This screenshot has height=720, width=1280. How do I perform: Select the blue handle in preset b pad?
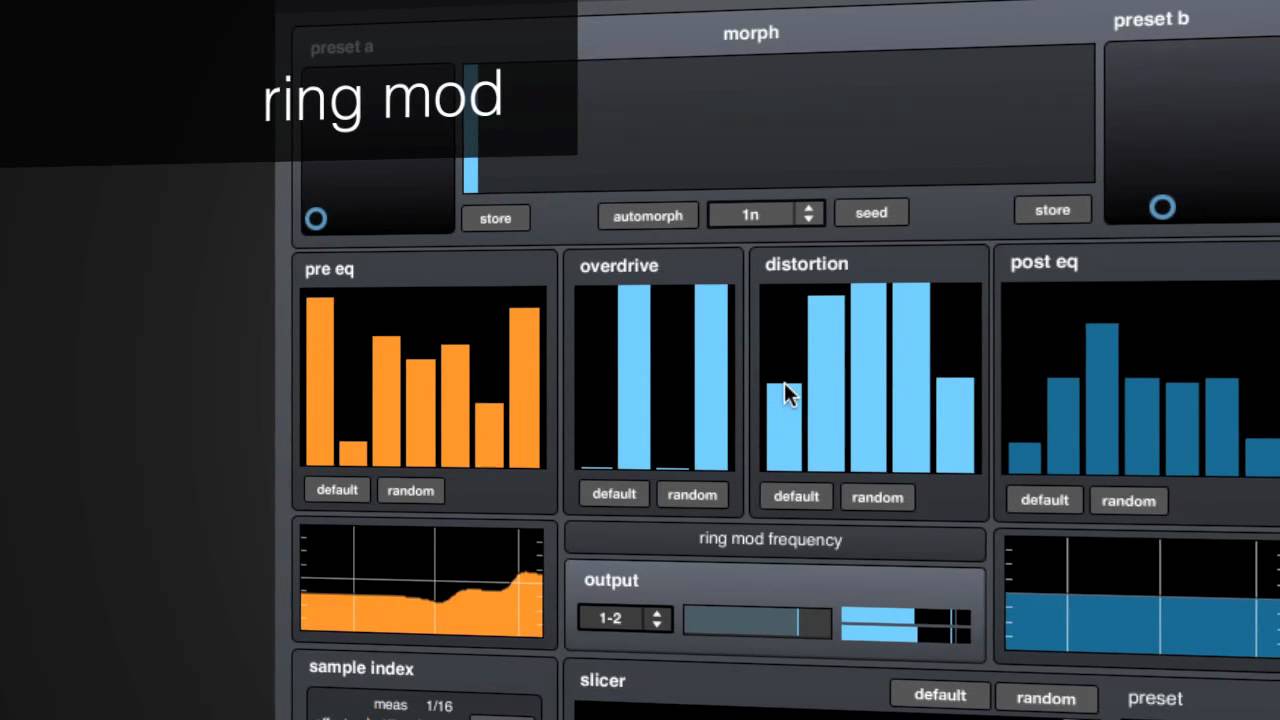pyautogui.click(x=1162, y=207)
